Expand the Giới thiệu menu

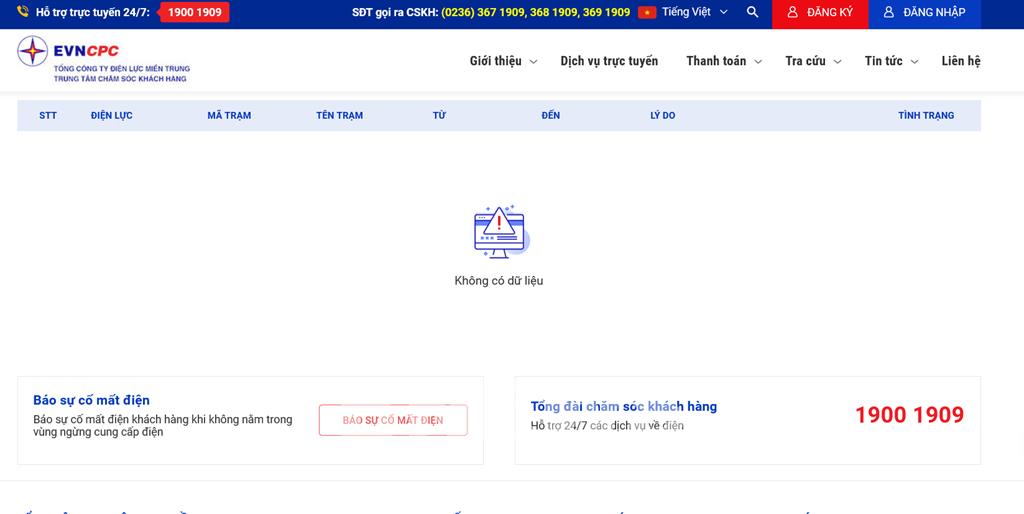(503, 61)
